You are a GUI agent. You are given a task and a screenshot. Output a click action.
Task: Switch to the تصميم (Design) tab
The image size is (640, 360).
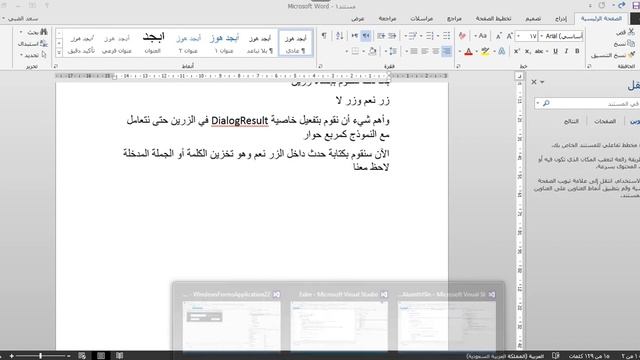533,19
